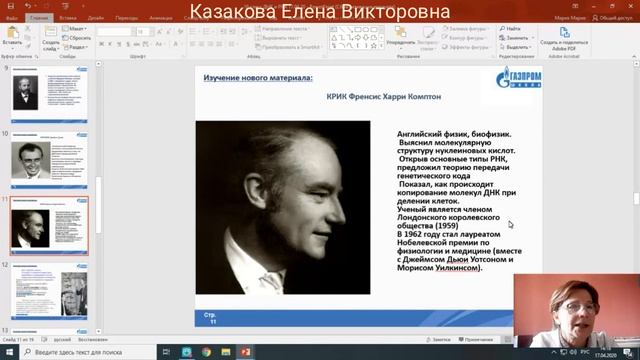
Task: Select slide 10 thumbnail
Action: click(49, 160)
